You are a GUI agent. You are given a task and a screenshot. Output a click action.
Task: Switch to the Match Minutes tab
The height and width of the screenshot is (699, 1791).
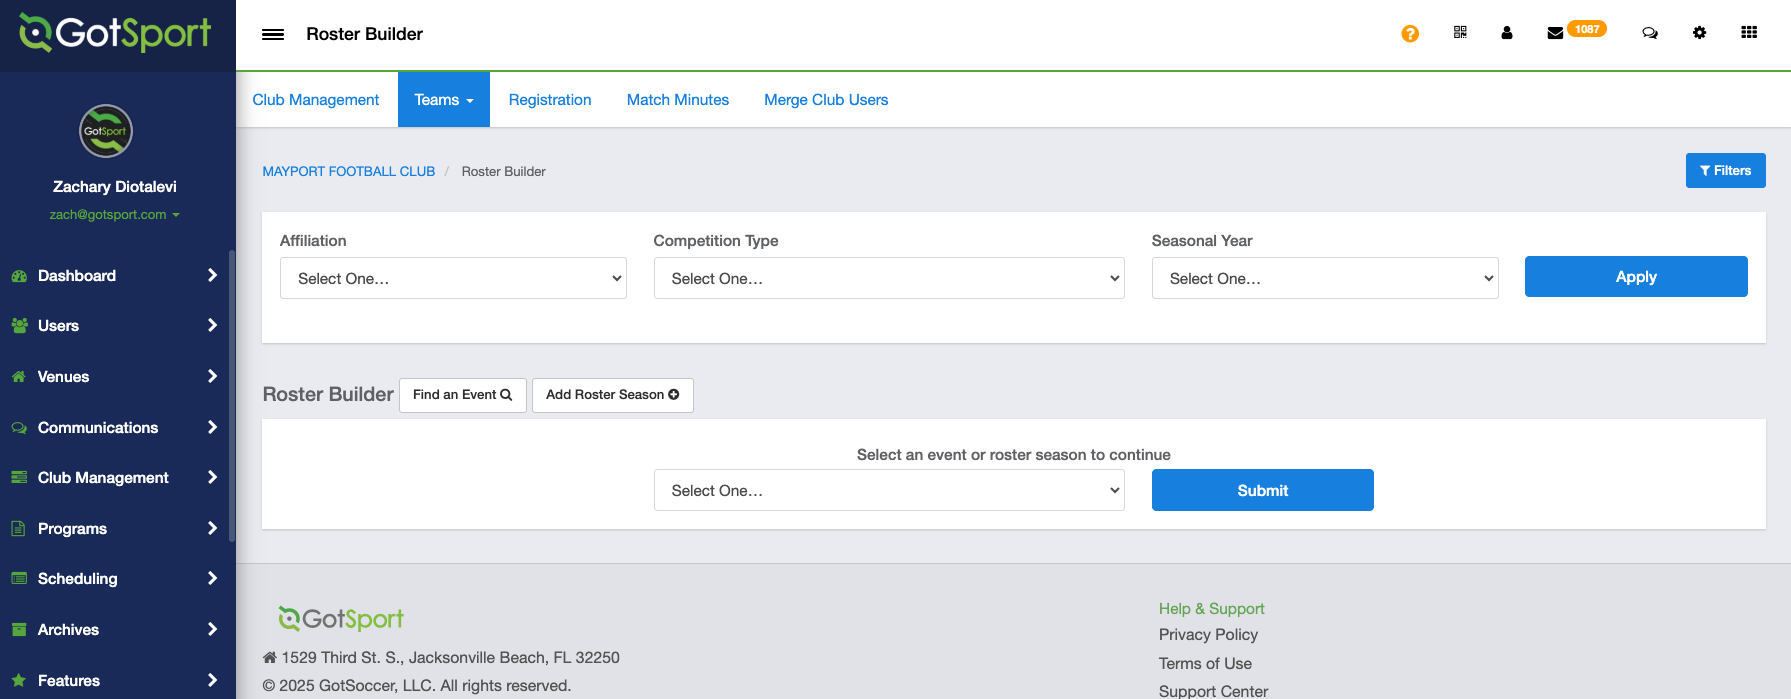click(678, 100)
